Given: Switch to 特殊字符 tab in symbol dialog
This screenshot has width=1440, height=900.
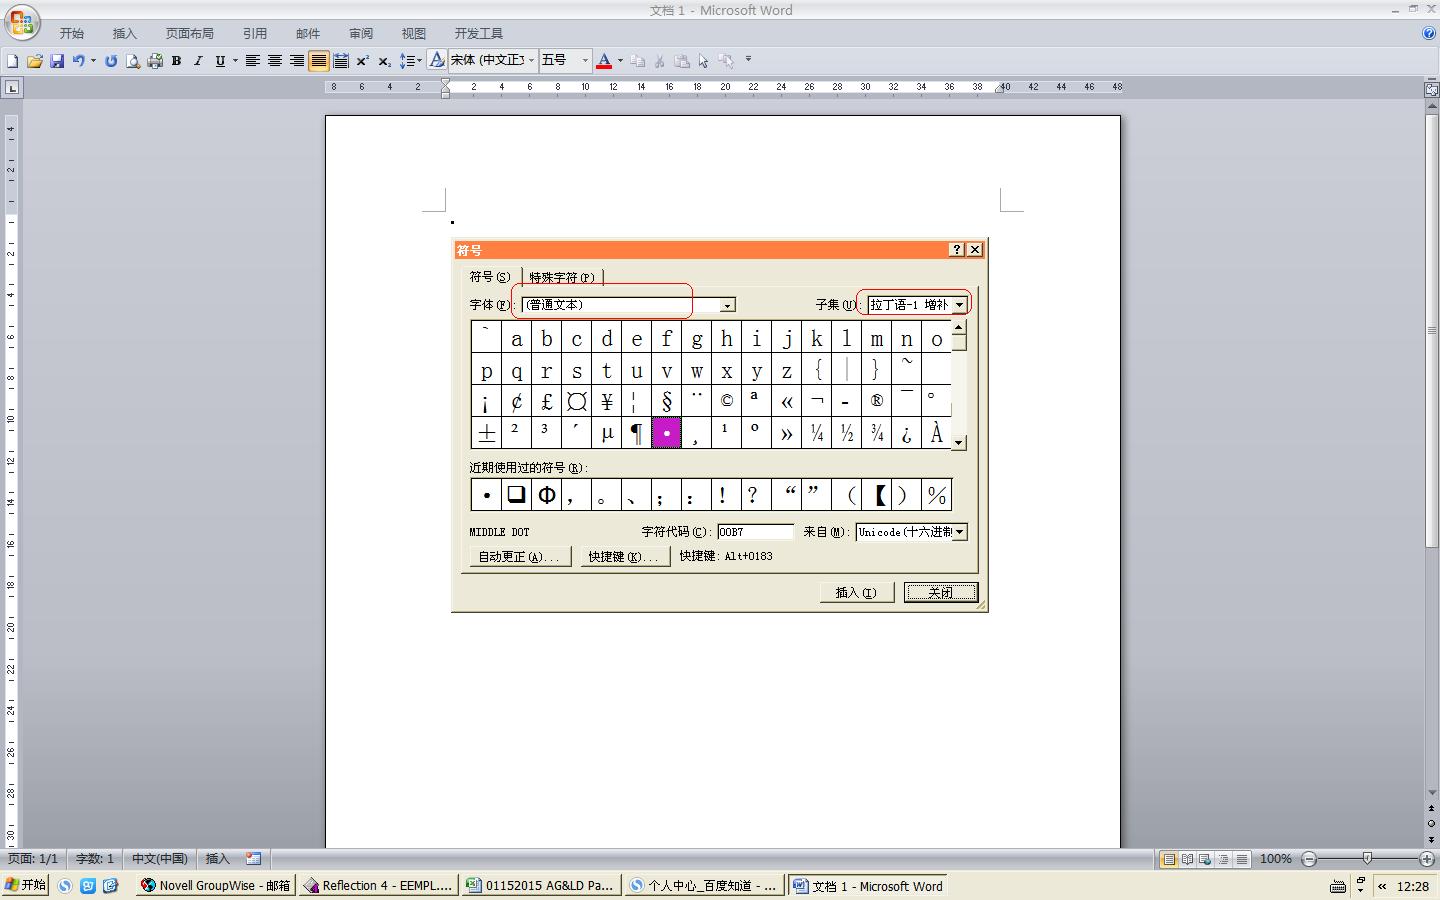Looking at the screenshot, I should [x=562, y=277].
